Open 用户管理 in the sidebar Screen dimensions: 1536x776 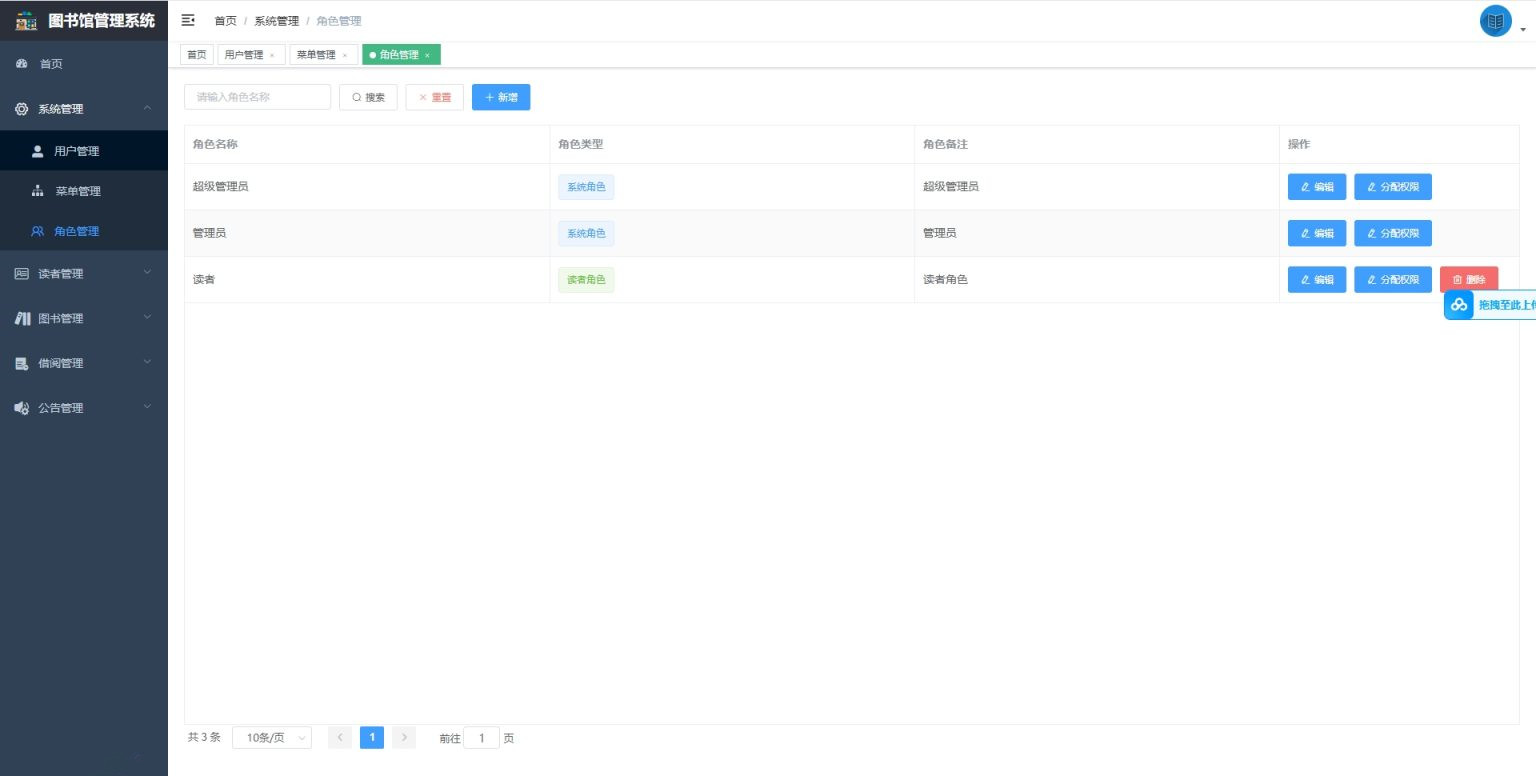pyautogui.click(x=76, y=151)
